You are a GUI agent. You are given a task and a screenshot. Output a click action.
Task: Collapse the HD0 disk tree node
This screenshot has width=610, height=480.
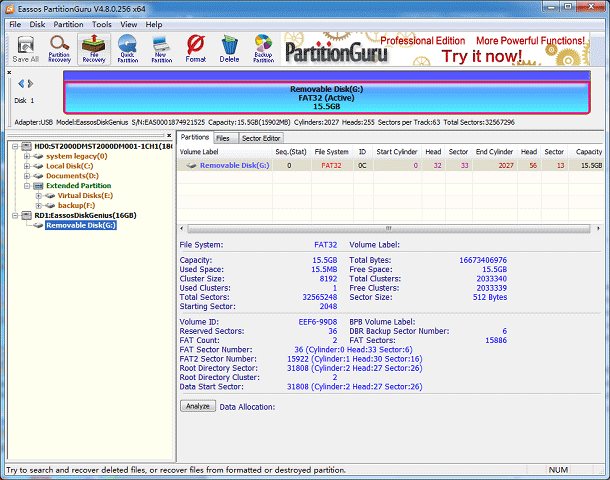pyautogui.click(x=15, y=146)
